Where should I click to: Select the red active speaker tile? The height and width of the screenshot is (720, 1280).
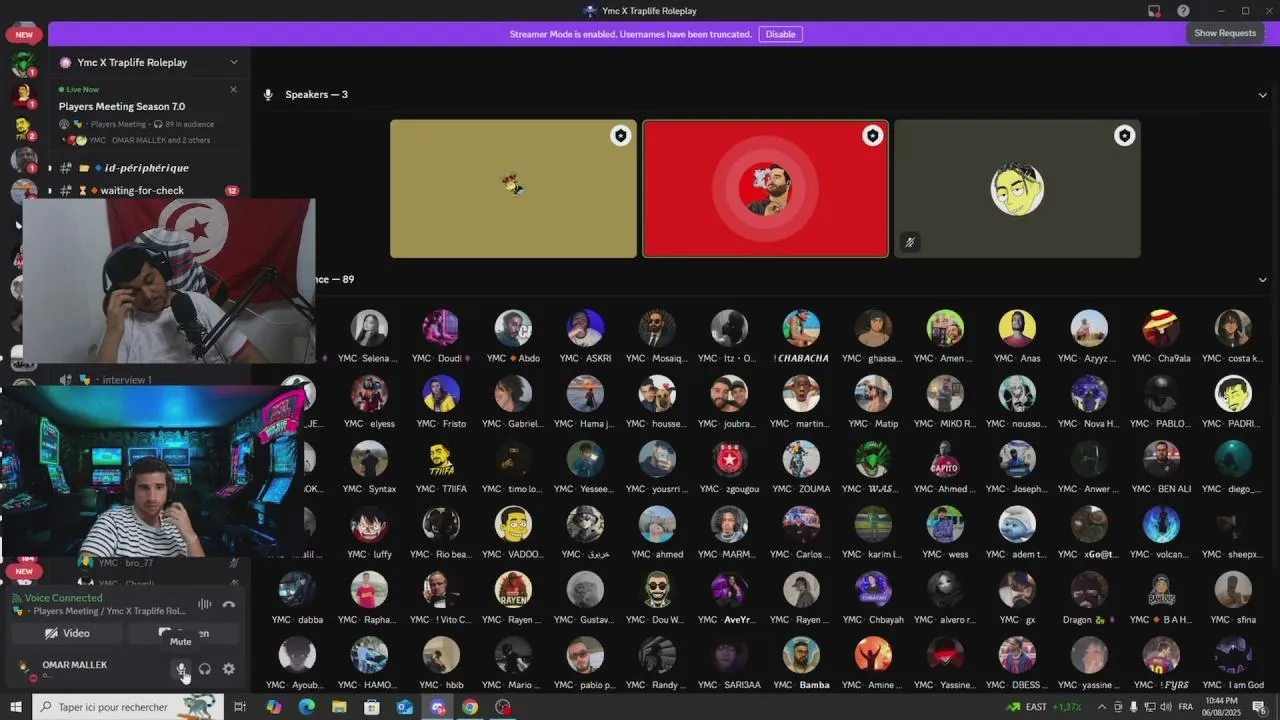[x=765, y=189]
